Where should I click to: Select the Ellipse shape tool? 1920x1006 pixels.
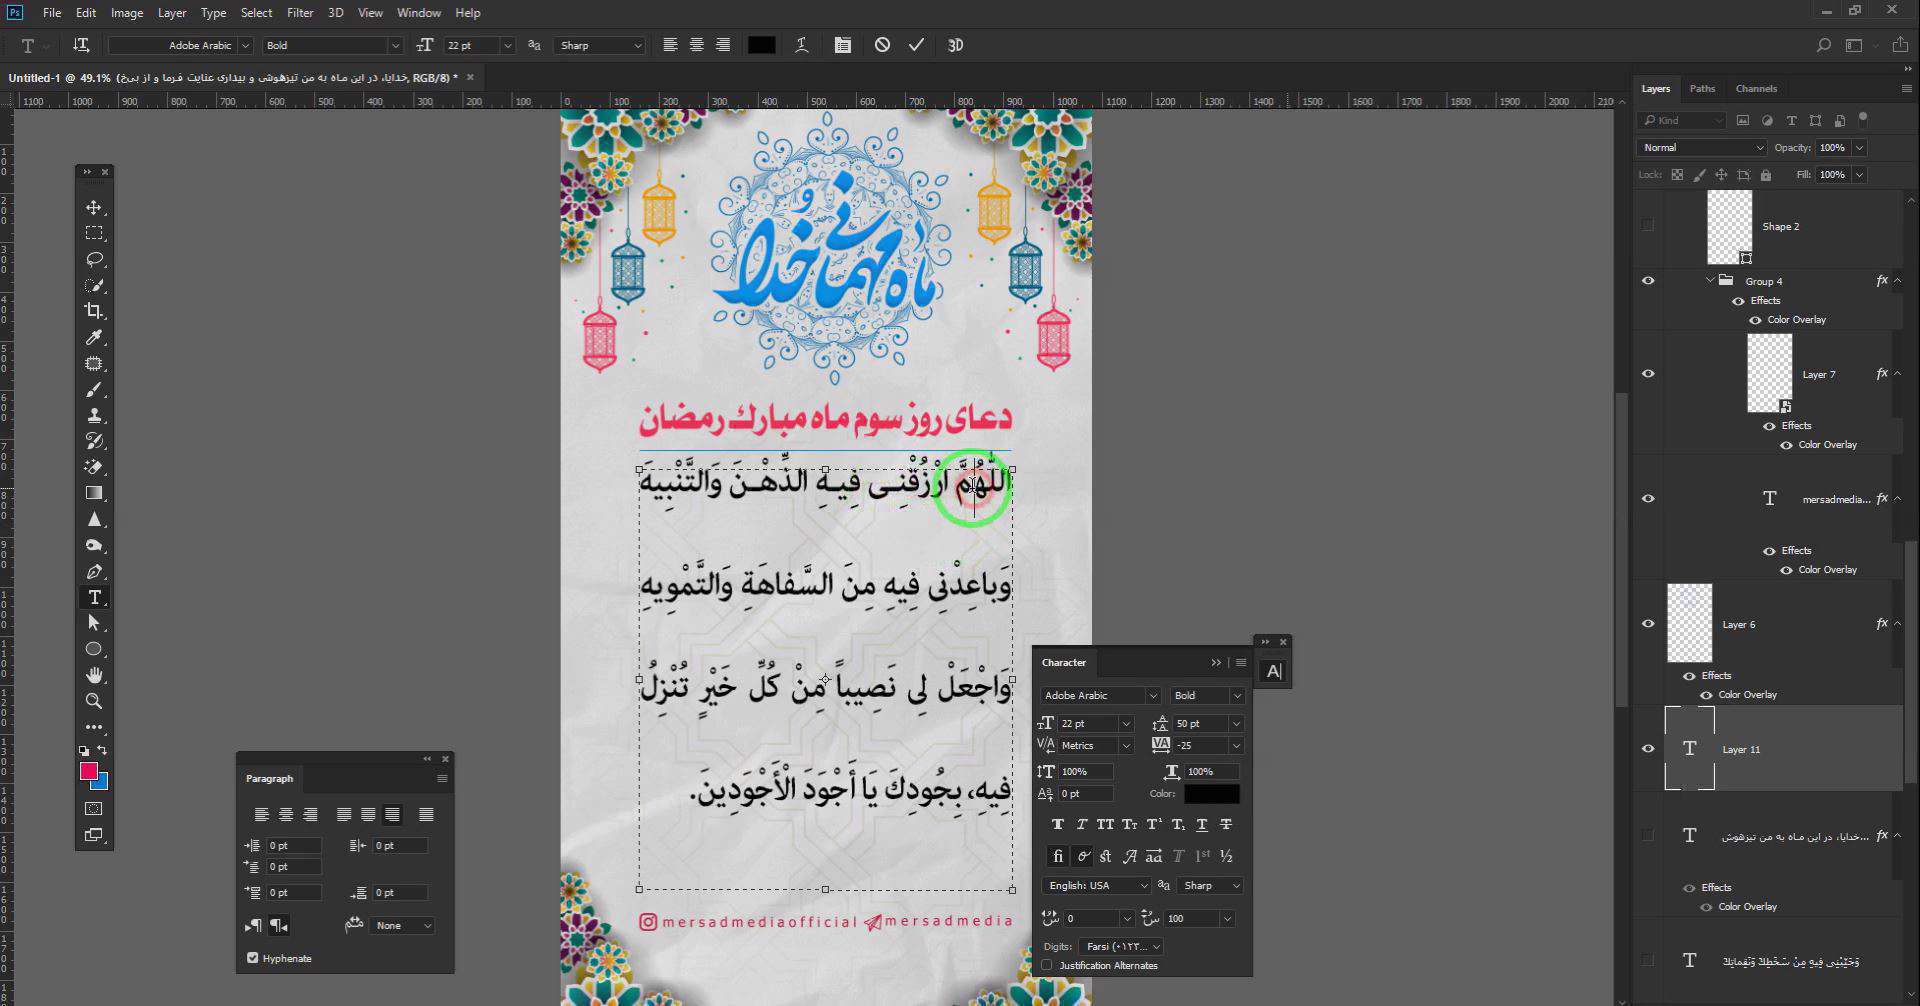(x=94, y=649)
